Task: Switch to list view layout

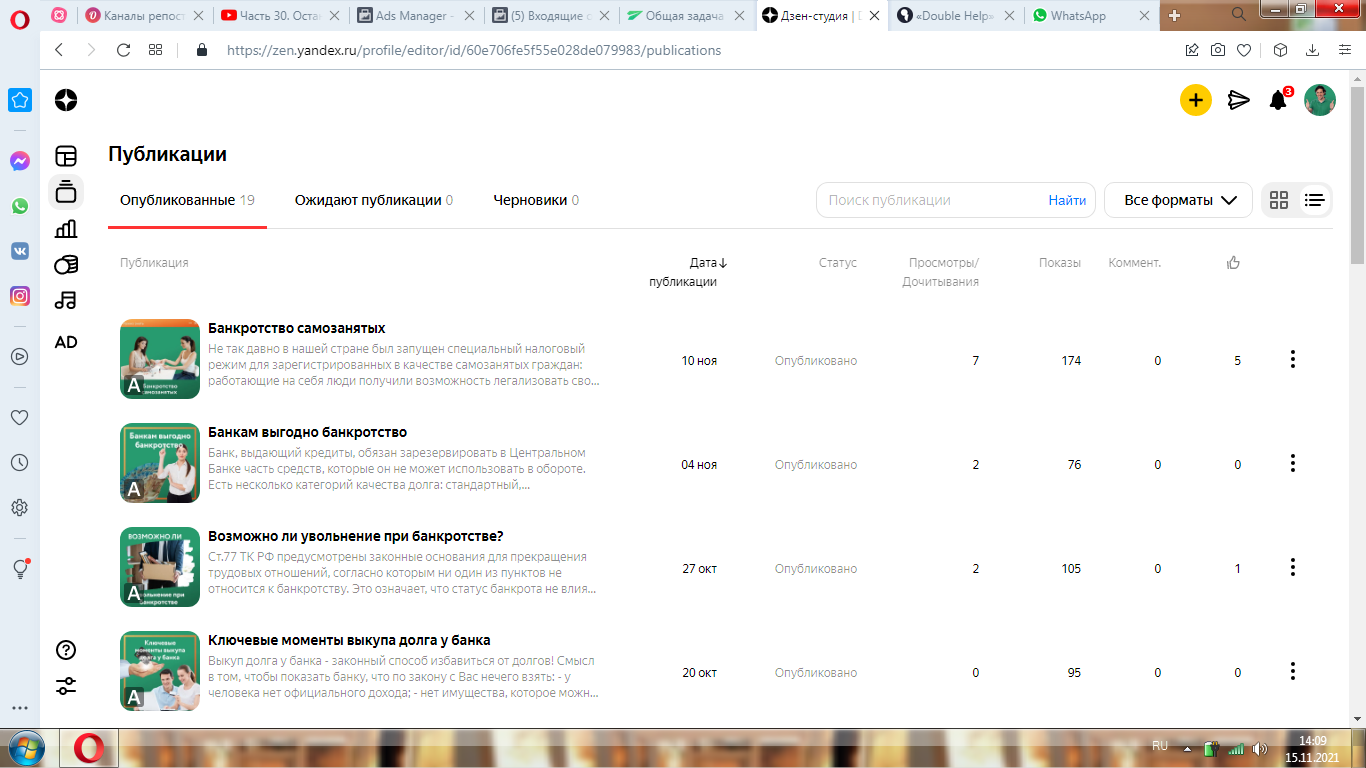Action: [1314, 200]
